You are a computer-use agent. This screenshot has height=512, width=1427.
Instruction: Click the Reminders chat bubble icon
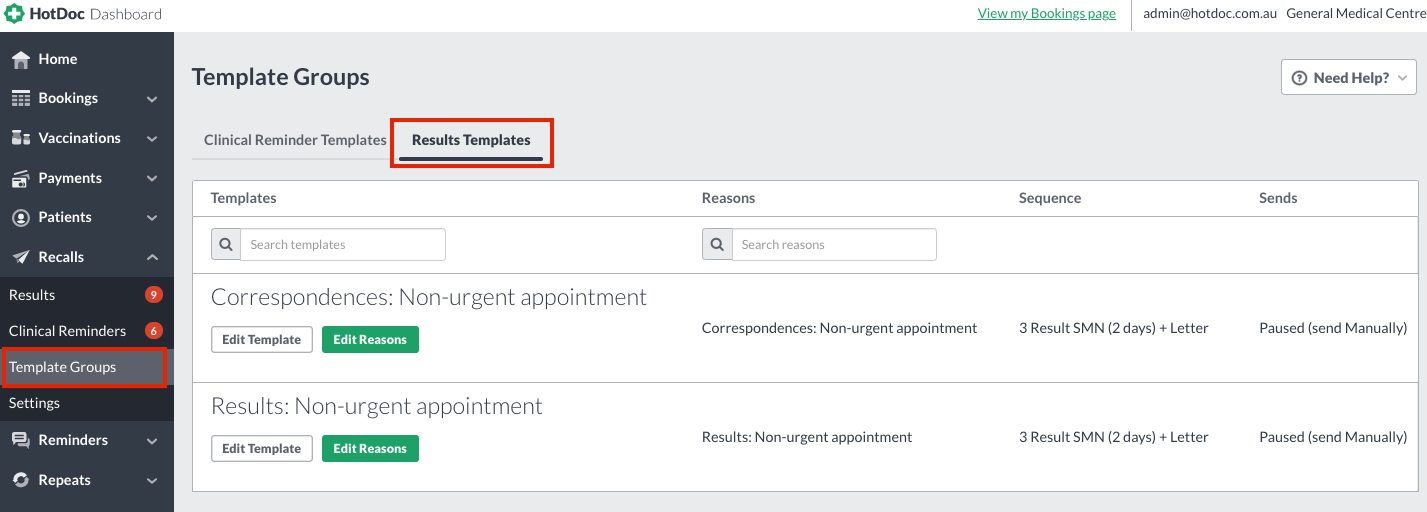[x=20, y=440]
